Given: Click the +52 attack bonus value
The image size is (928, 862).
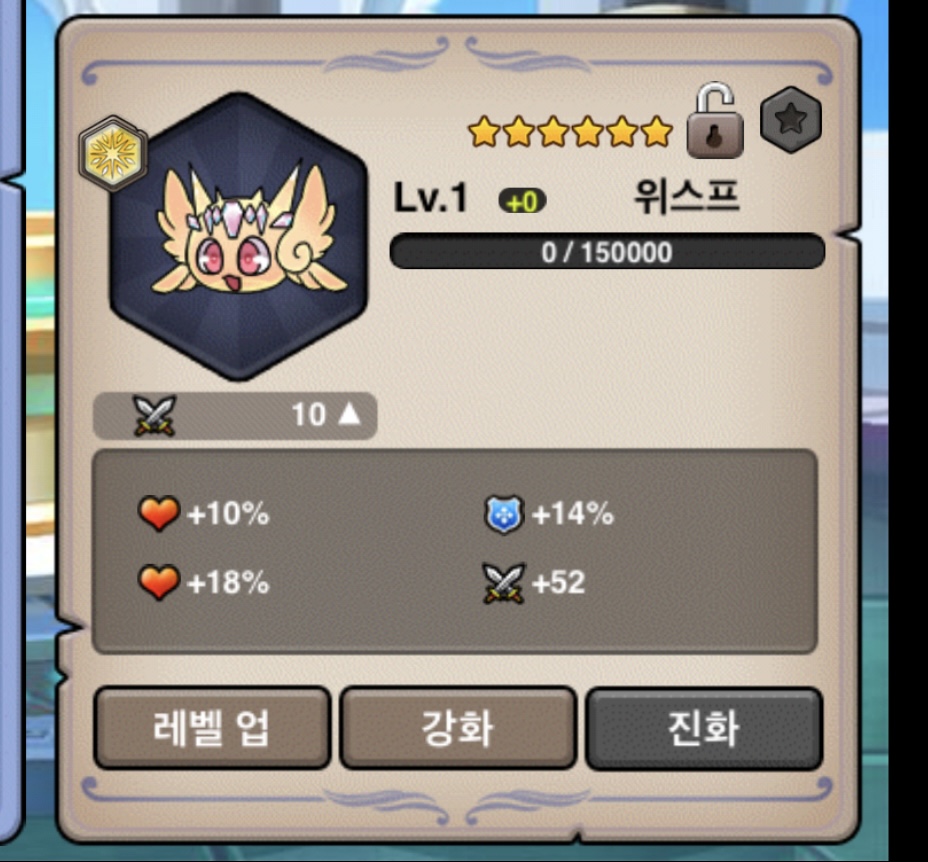Looking at the screenshot, I should [x=559, y=583].
